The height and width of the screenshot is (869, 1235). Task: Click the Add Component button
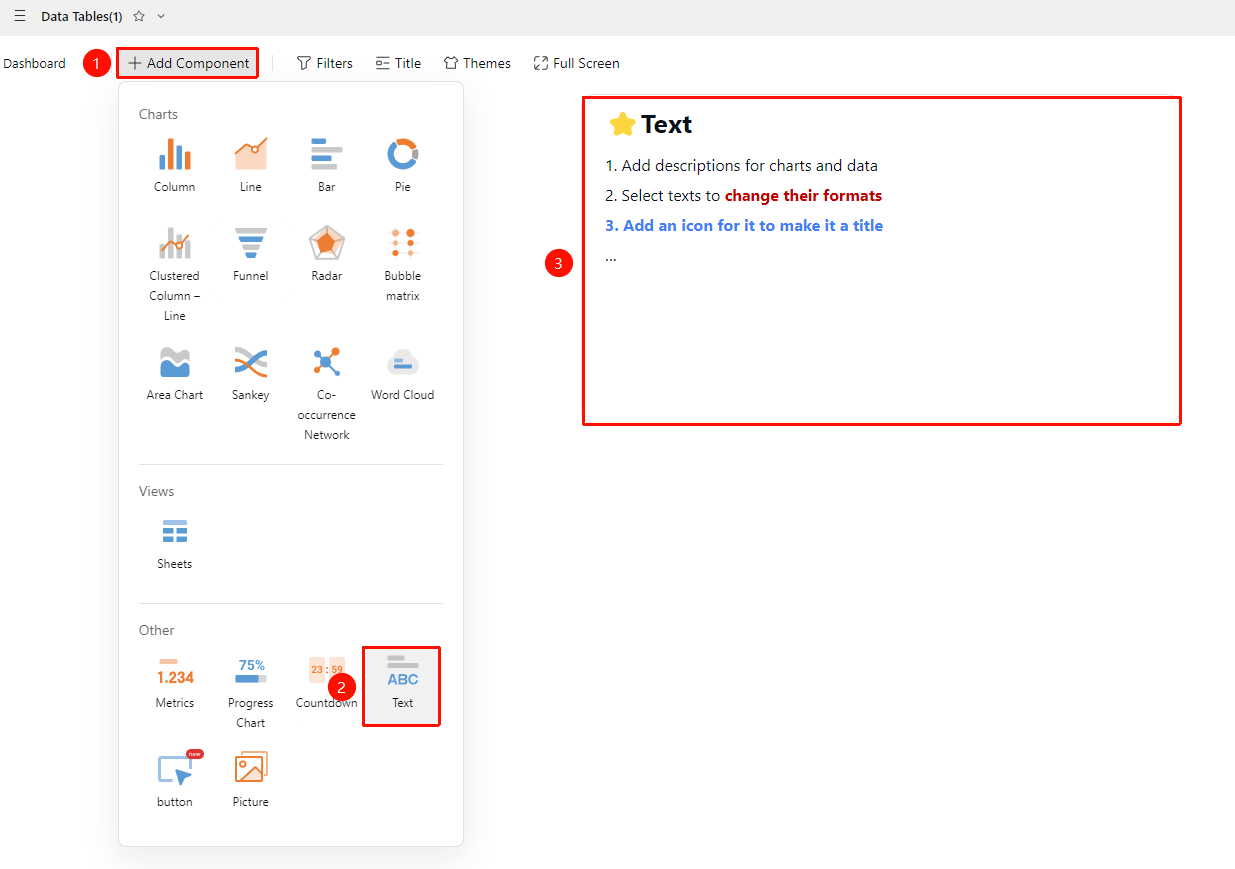pos(188,63)
